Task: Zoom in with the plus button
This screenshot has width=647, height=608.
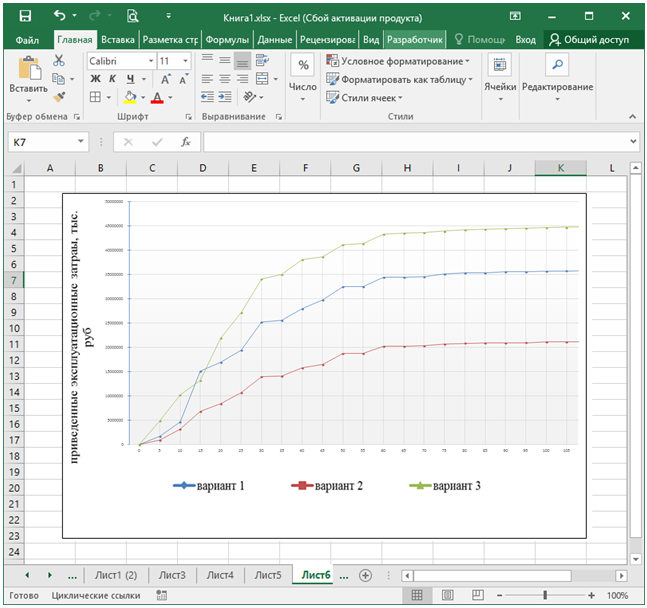Action: point(591,595)
